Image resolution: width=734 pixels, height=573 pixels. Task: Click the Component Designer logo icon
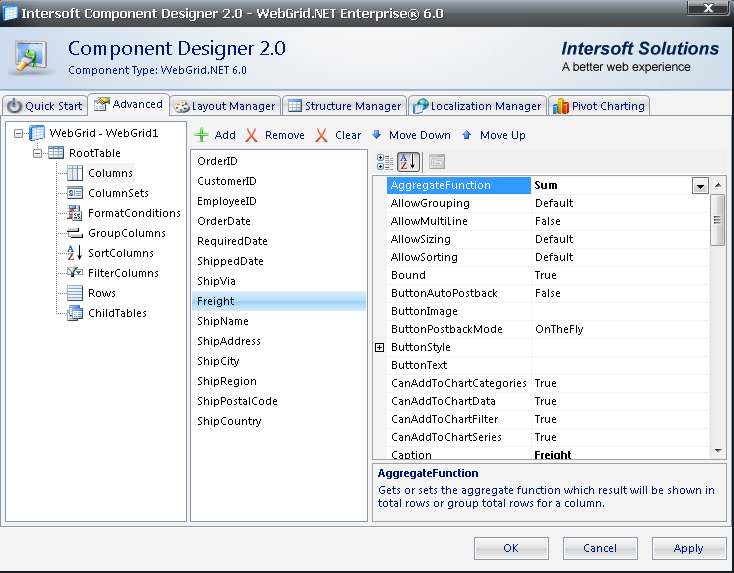point(31,57)
